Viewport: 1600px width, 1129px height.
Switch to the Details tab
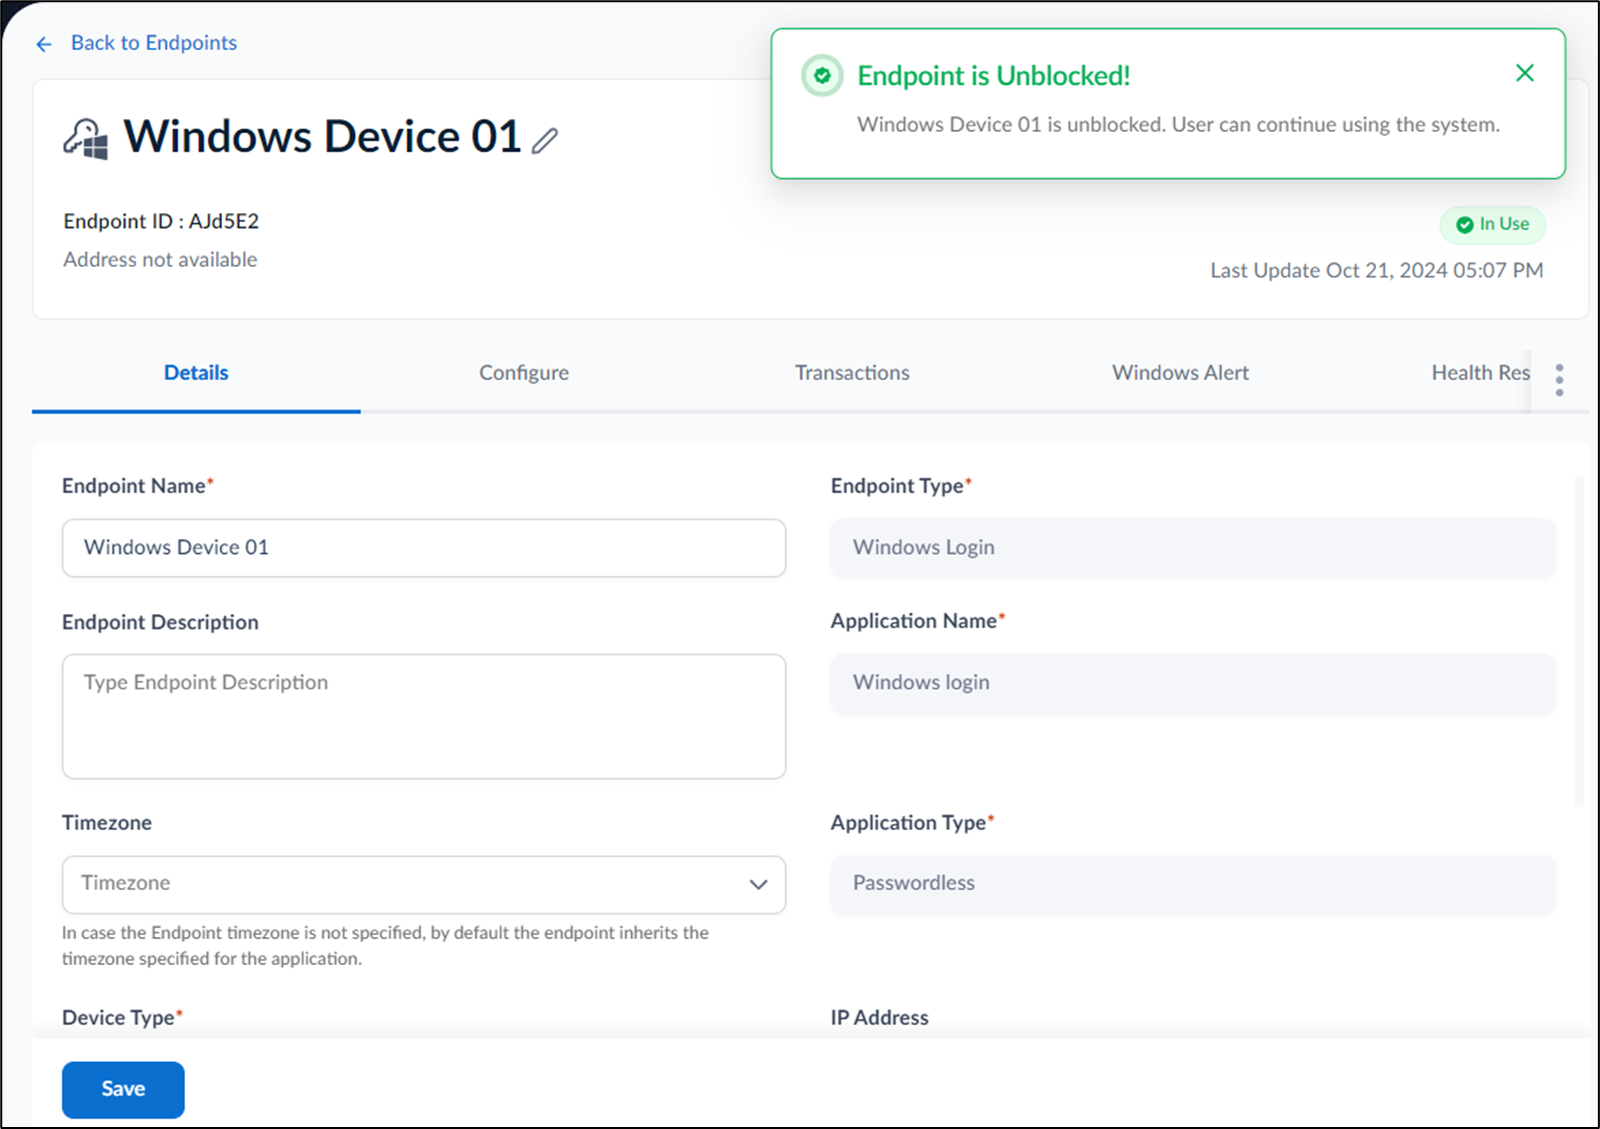pyautogui.click(x=196, y=373)
